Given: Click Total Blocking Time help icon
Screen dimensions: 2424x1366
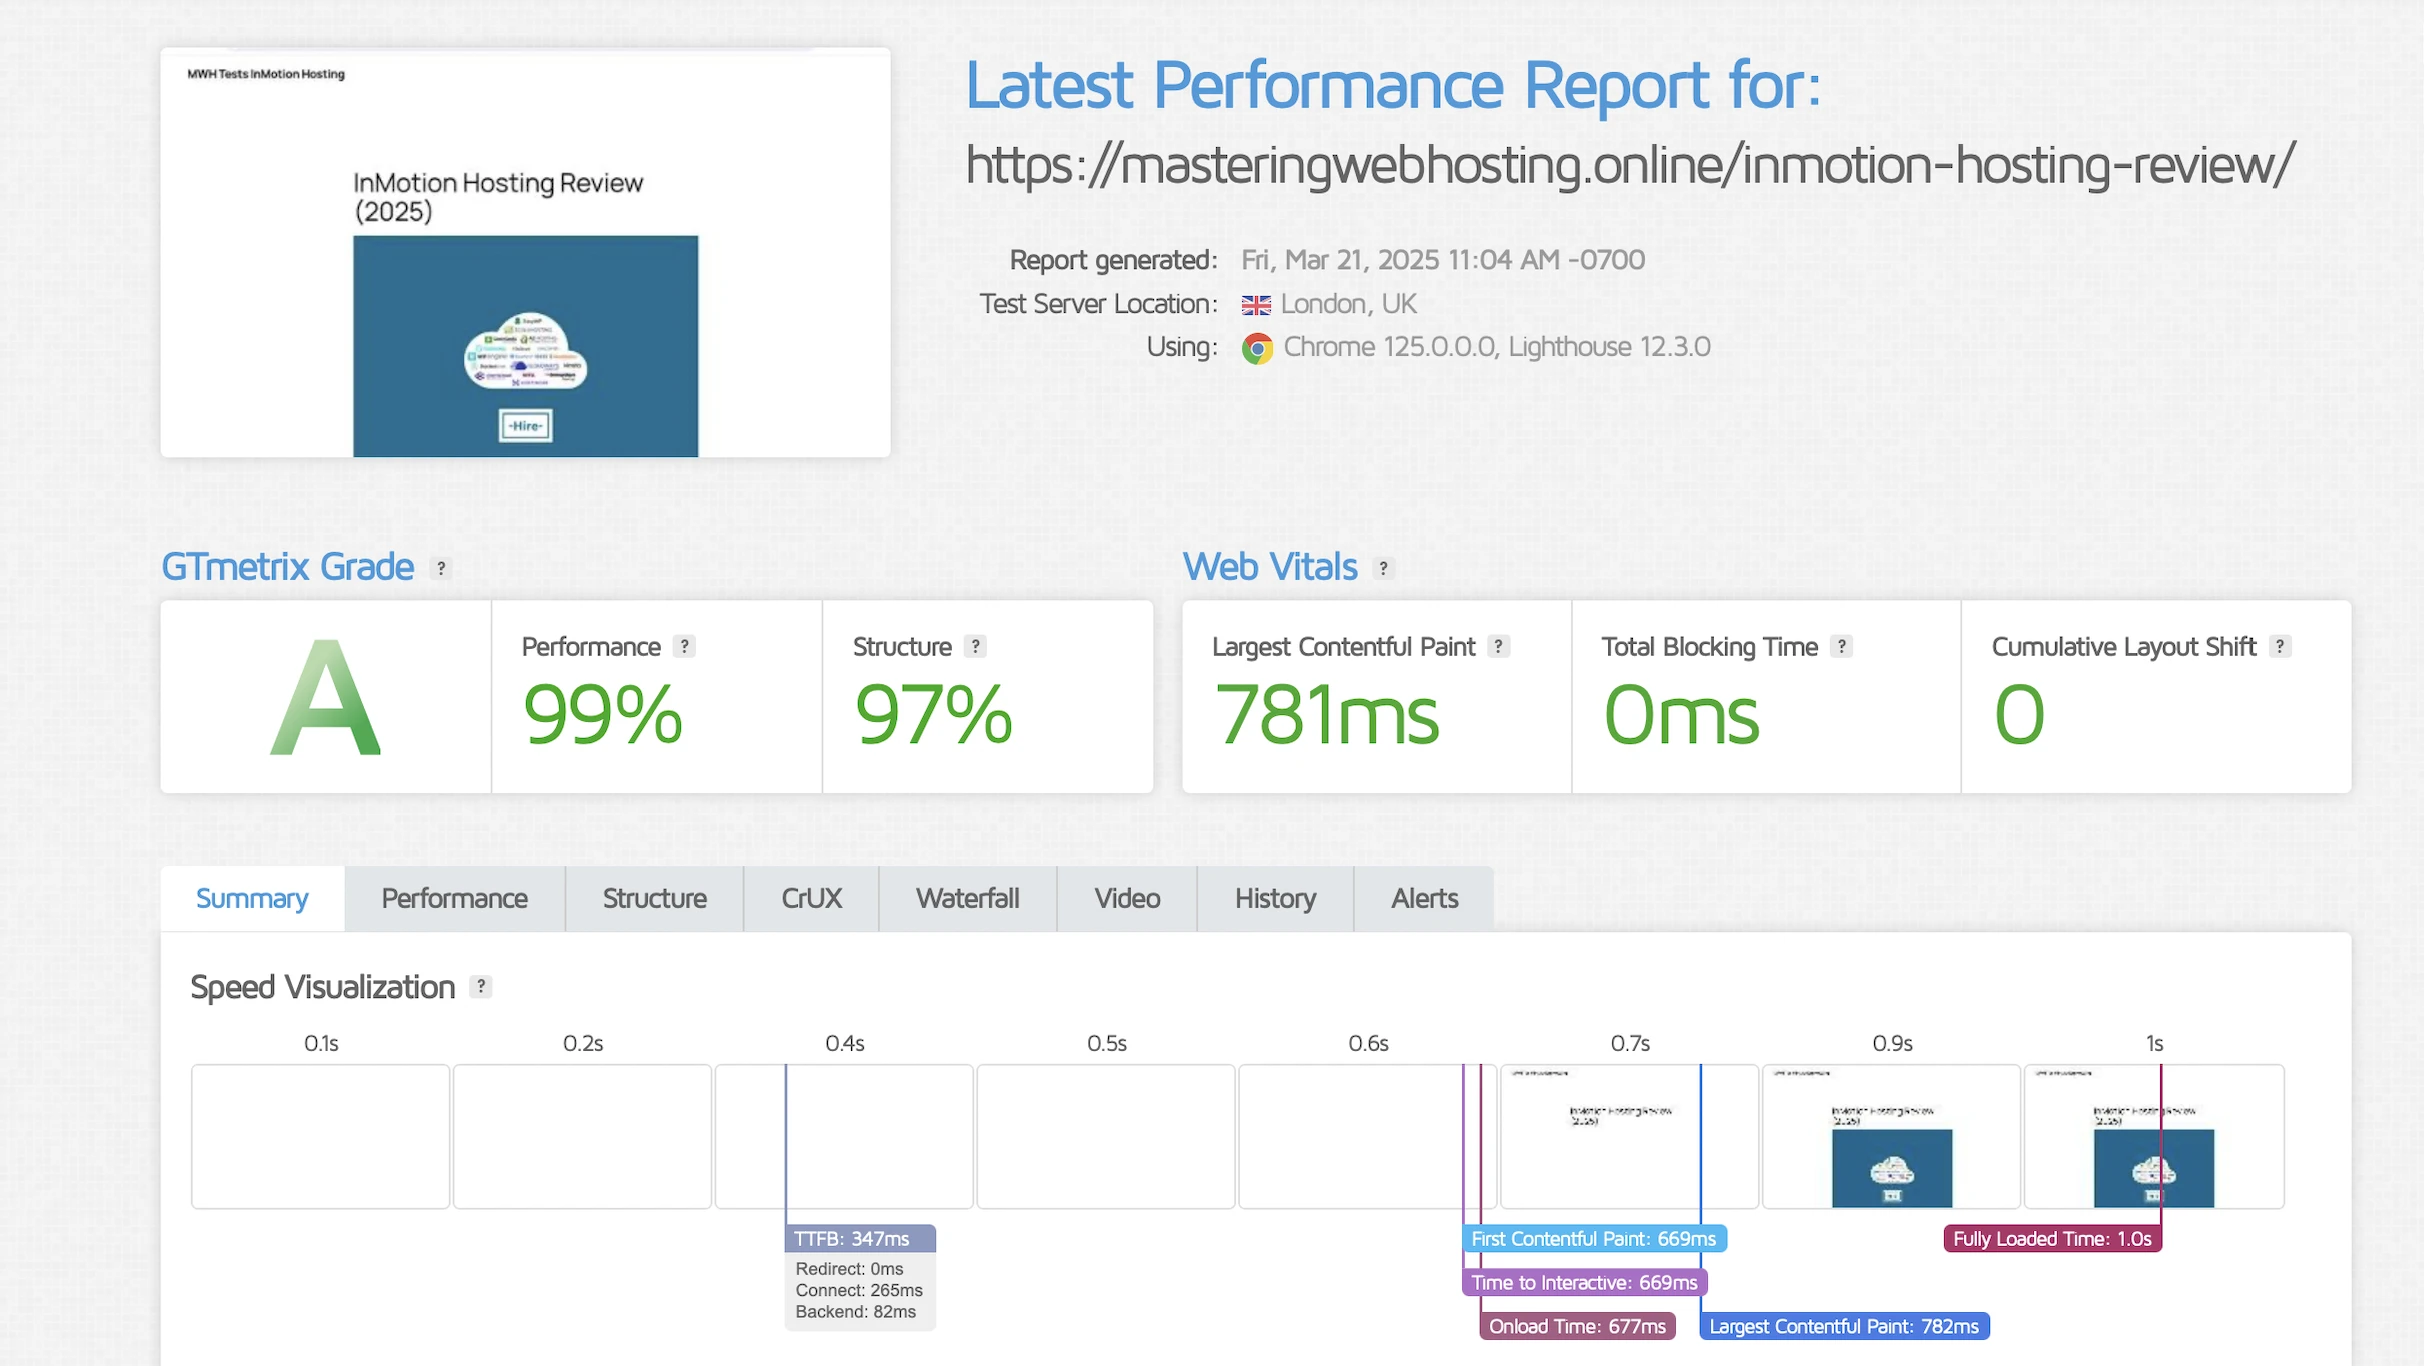Looking at the screenshot, I should [x=1841, y=647].
